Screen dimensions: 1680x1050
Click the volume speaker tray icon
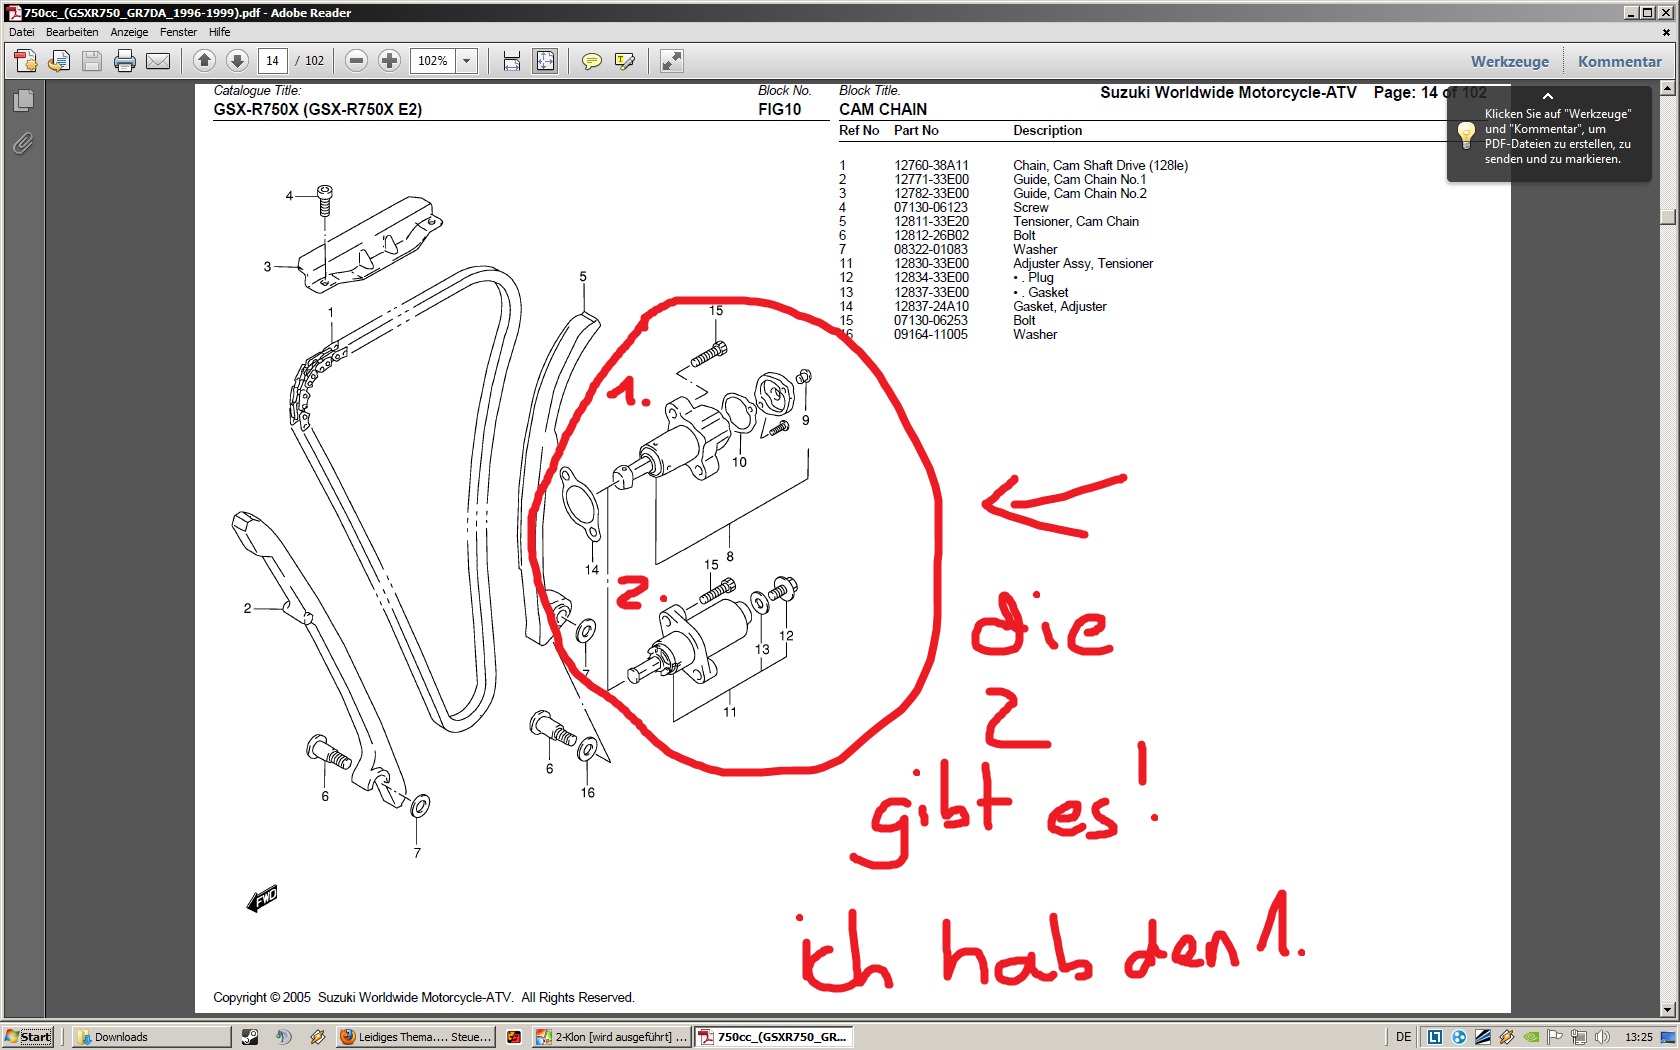pos(1603,1037)
